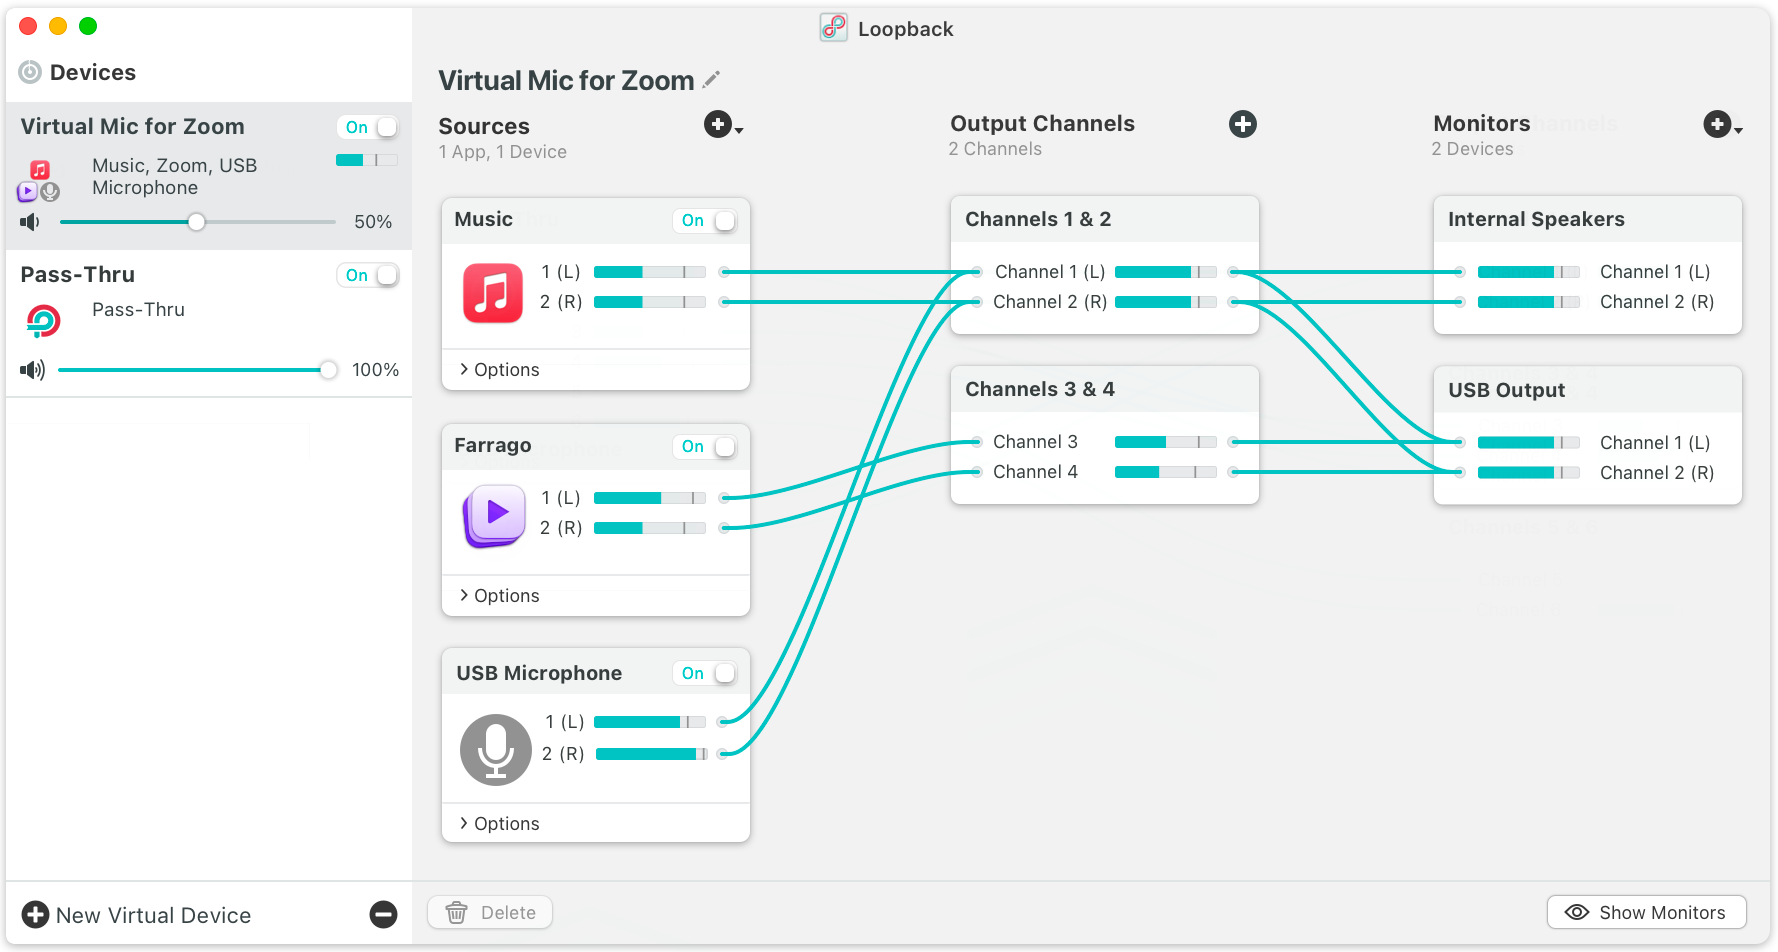Image resolution: width=1778 pixels, height=952 pixels.
Task: Click the USB Microphone 2 (R) output connector
Action: pos(724,754)
